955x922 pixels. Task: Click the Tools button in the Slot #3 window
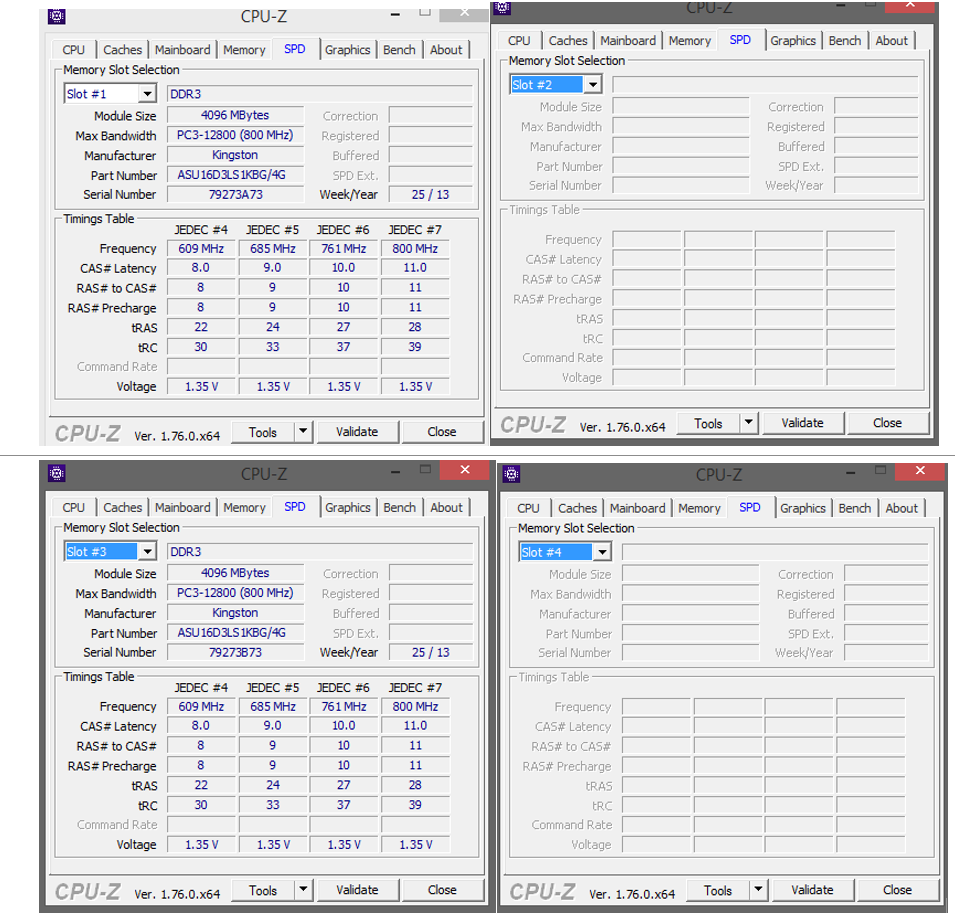point(263,890)
